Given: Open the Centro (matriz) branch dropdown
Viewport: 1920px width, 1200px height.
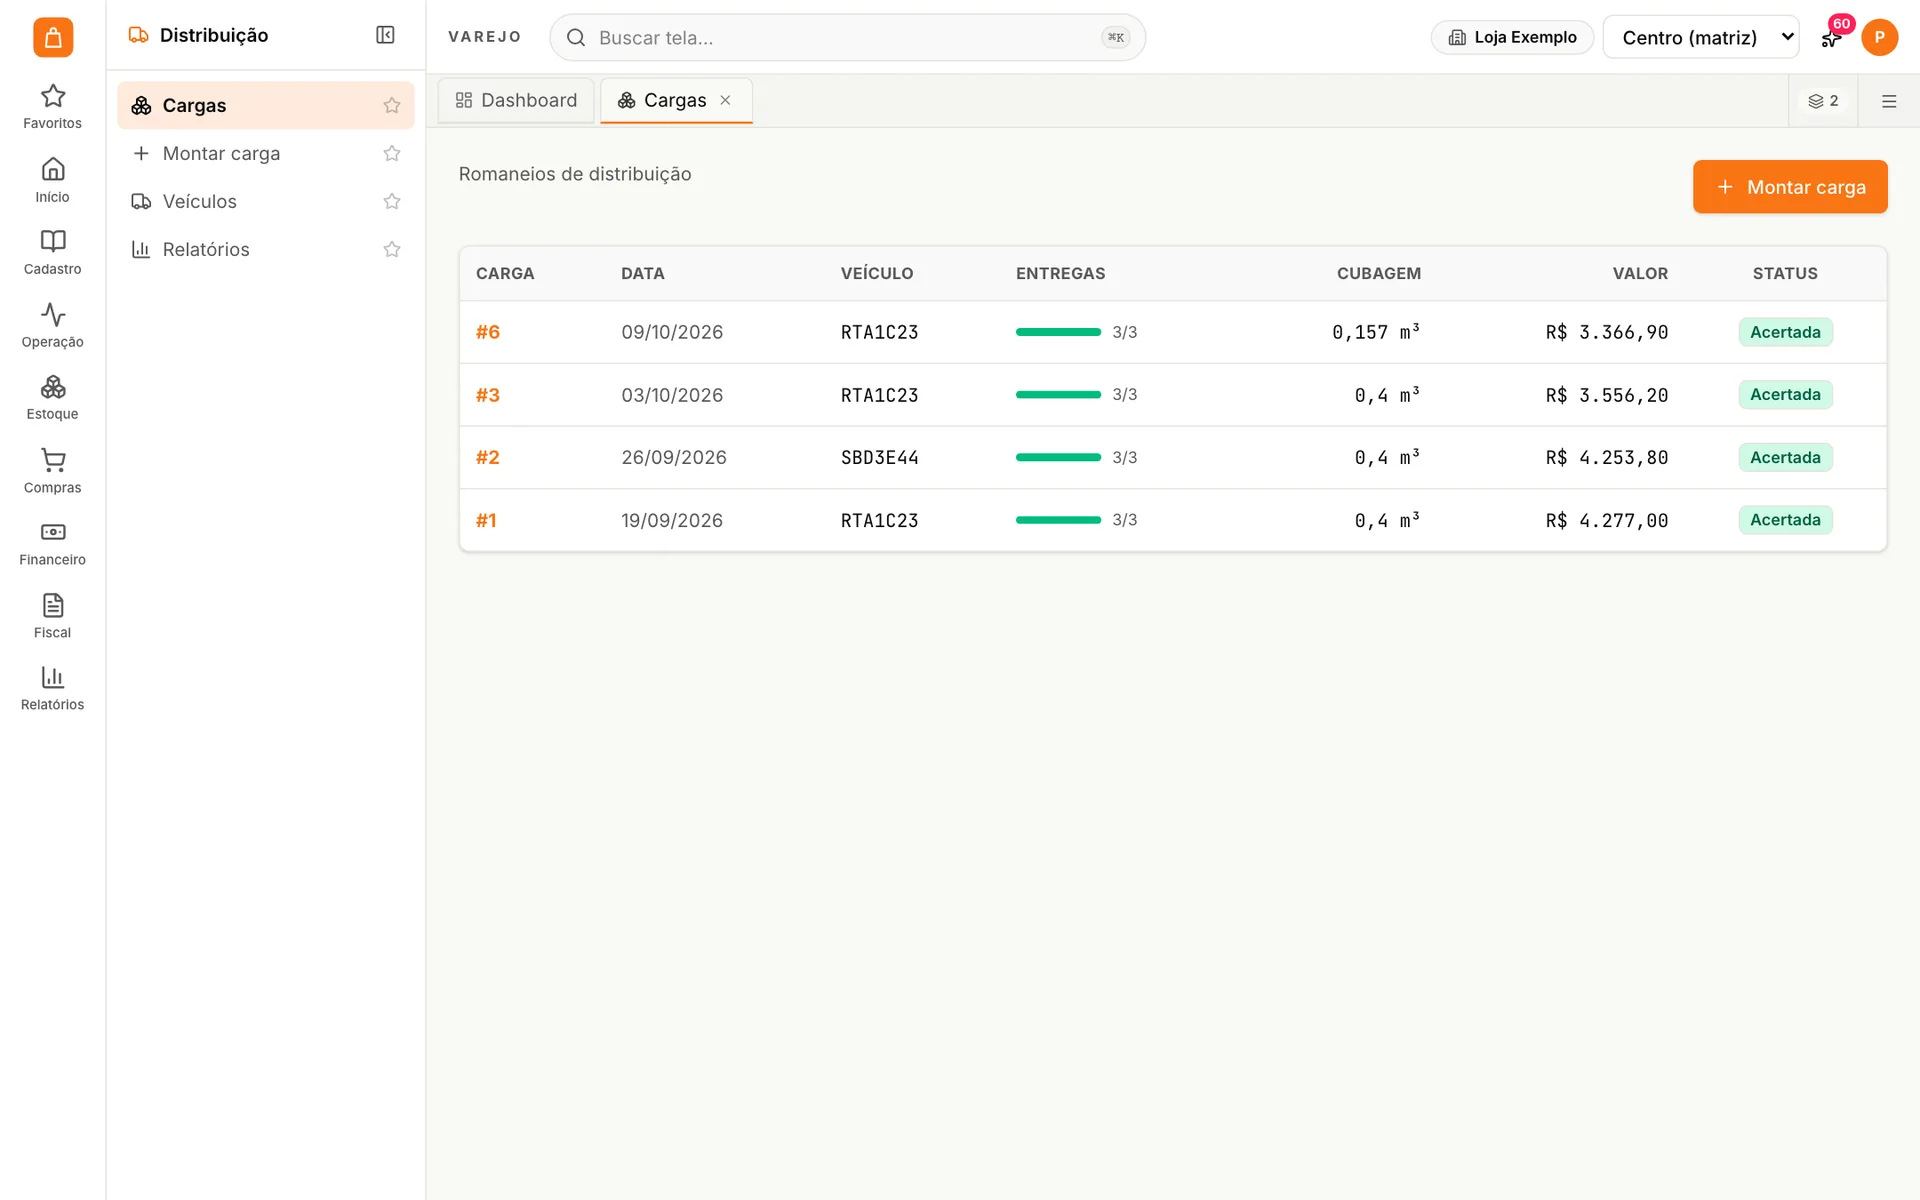Looking at the screenshot, I should pyautogui.click(x=1701, y=37).
